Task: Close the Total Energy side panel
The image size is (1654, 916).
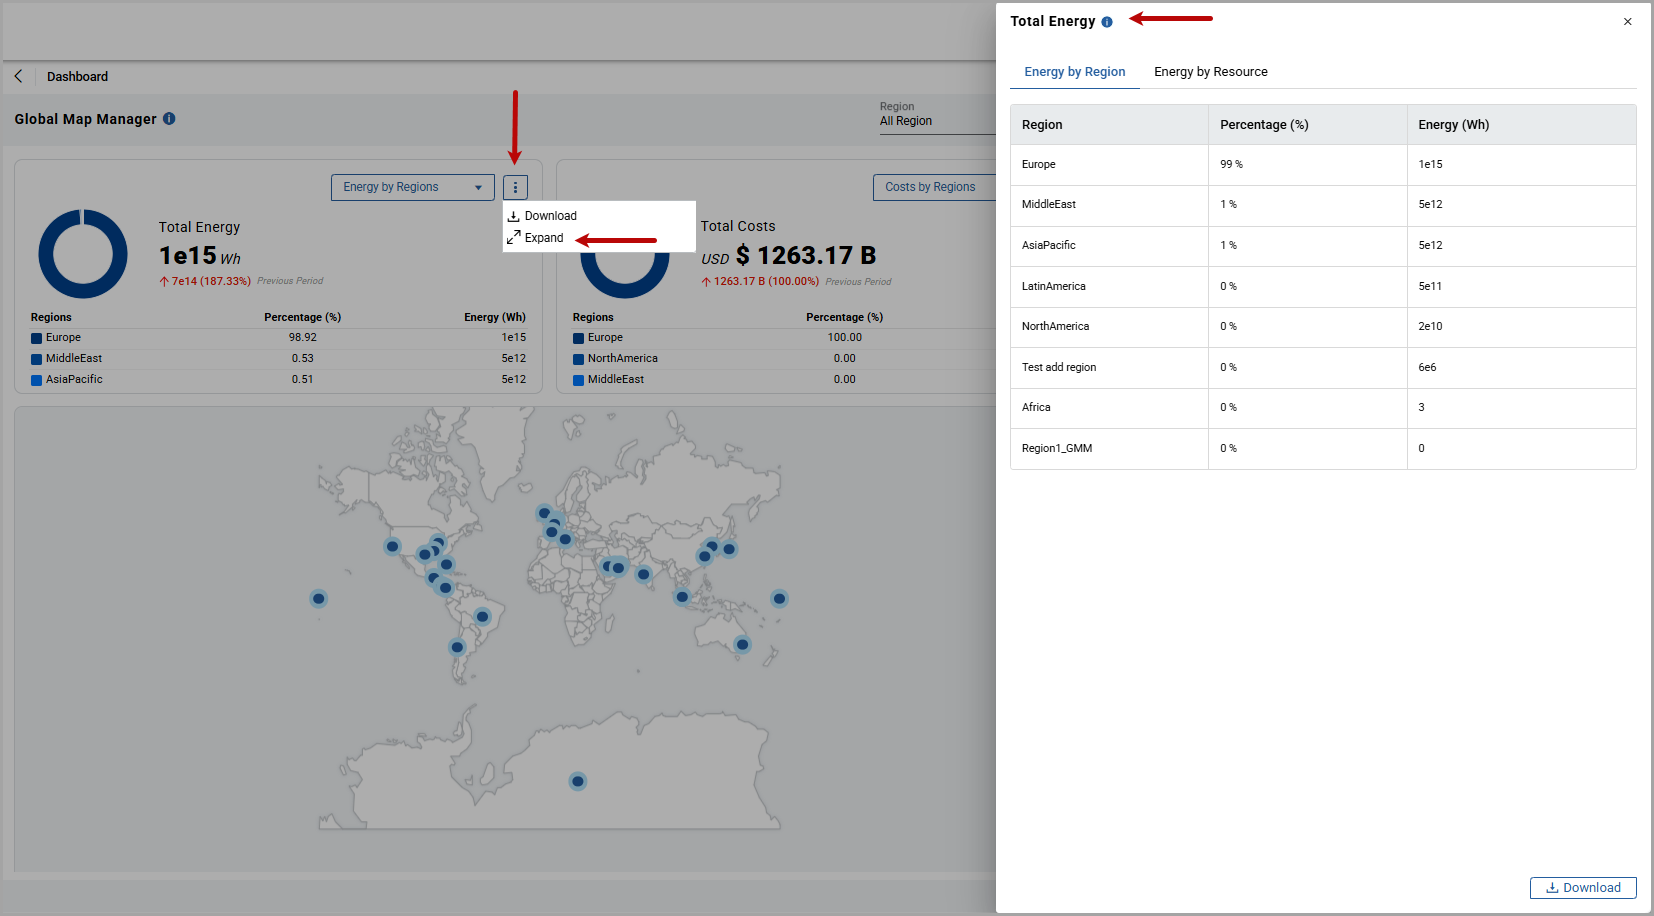Action: [1628, 21]
